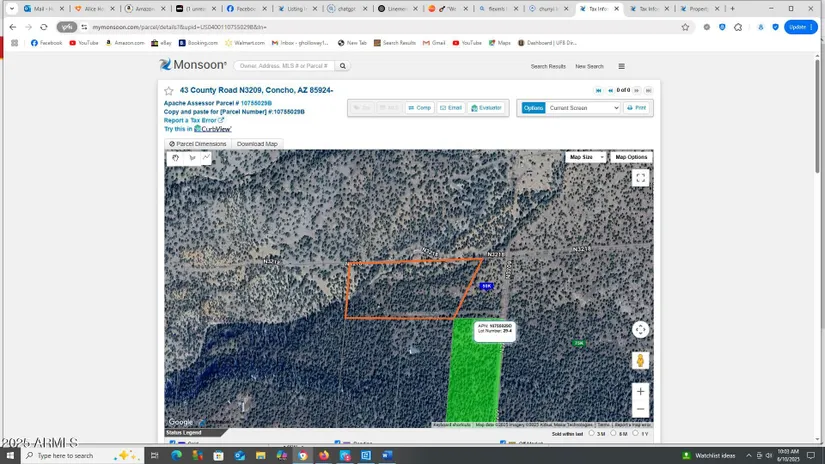Zoom in on the map
Viewport: 825px width, 464px height.
(640, 391)
